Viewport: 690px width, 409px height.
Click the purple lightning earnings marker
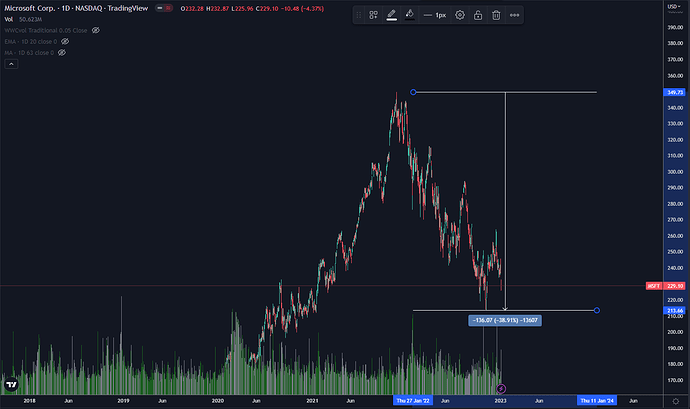pyautogui.click(x=501, y=389)
